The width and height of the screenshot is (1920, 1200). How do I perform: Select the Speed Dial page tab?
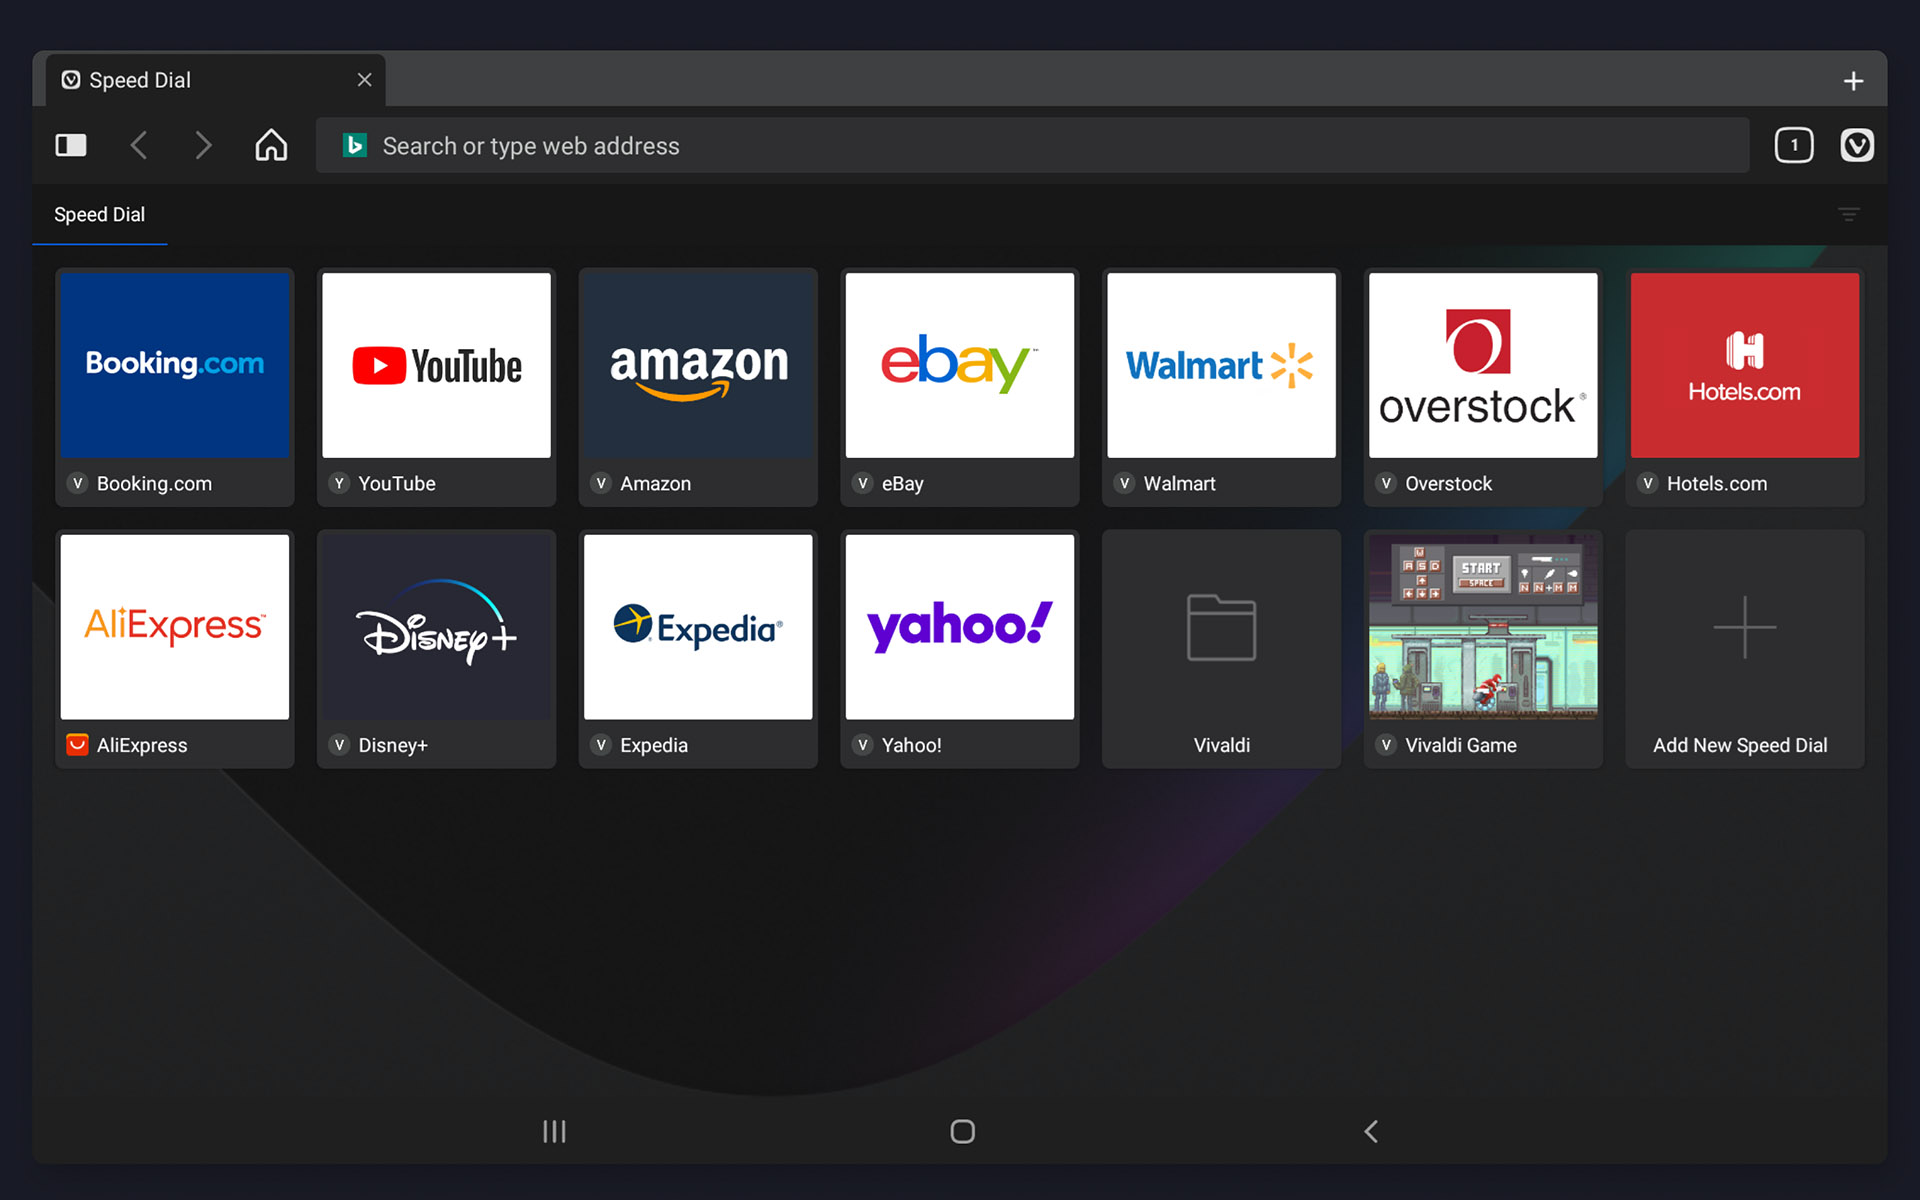point(100,215)
